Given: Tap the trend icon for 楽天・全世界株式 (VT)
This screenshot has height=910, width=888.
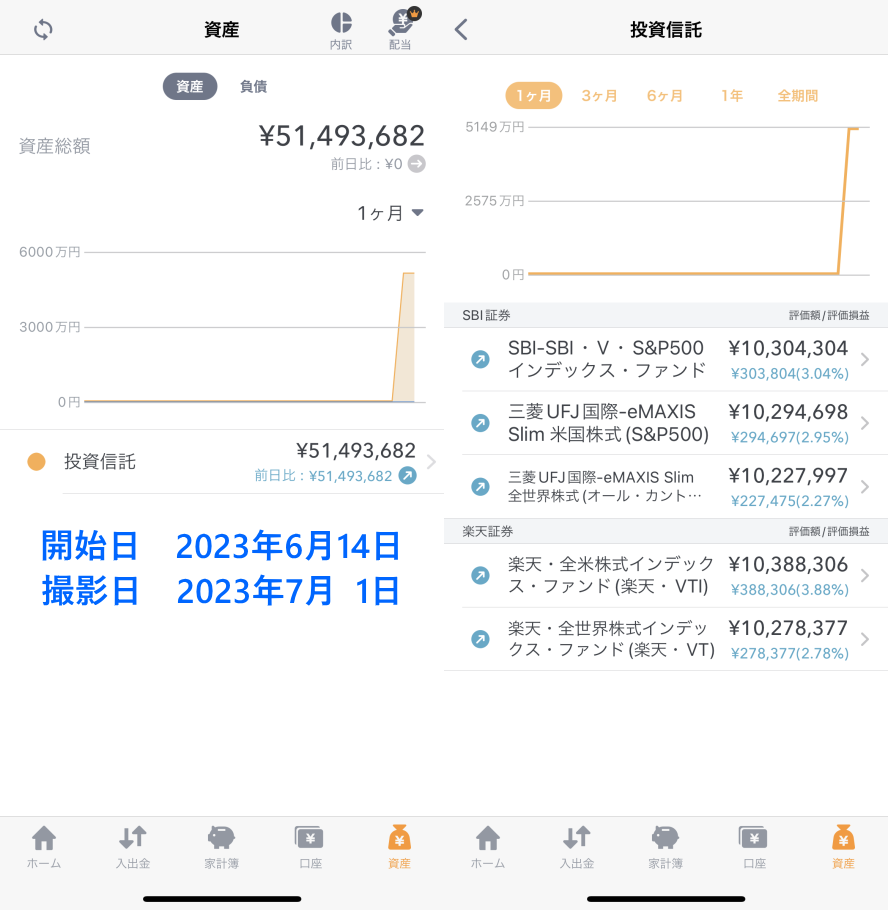Looking at the screenshot, I should click(x=480, y=639).
